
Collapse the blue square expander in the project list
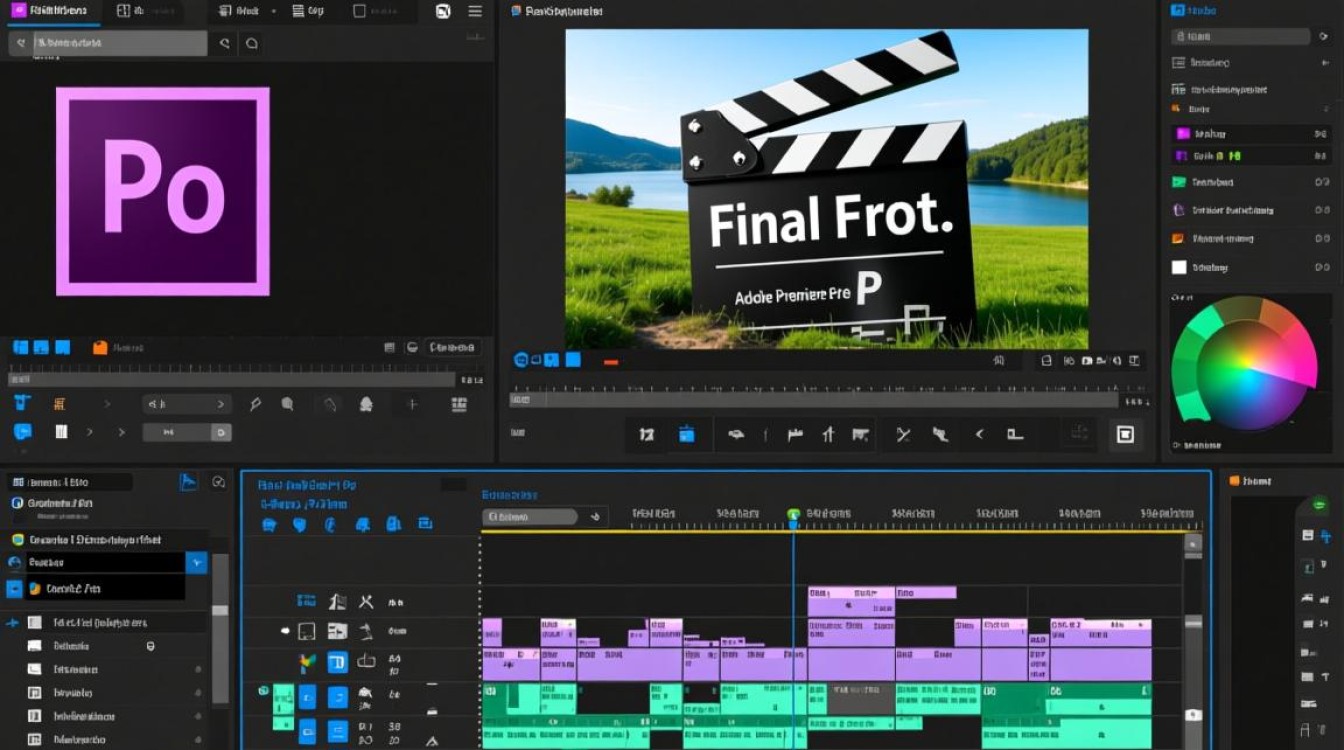(x=14, y=589)
